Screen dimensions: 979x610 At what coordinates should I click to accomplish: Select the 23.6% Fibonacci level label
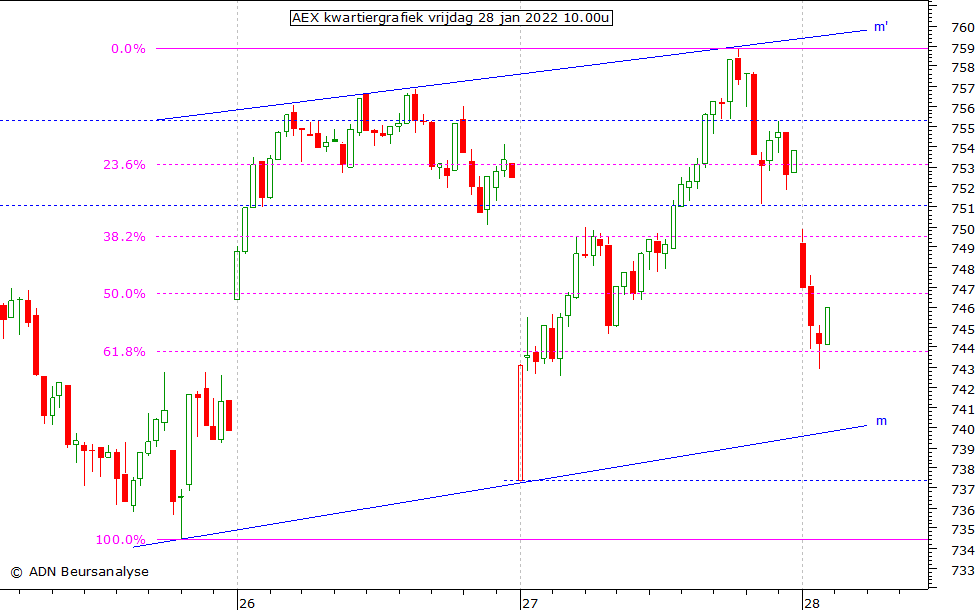pos(125,165)
